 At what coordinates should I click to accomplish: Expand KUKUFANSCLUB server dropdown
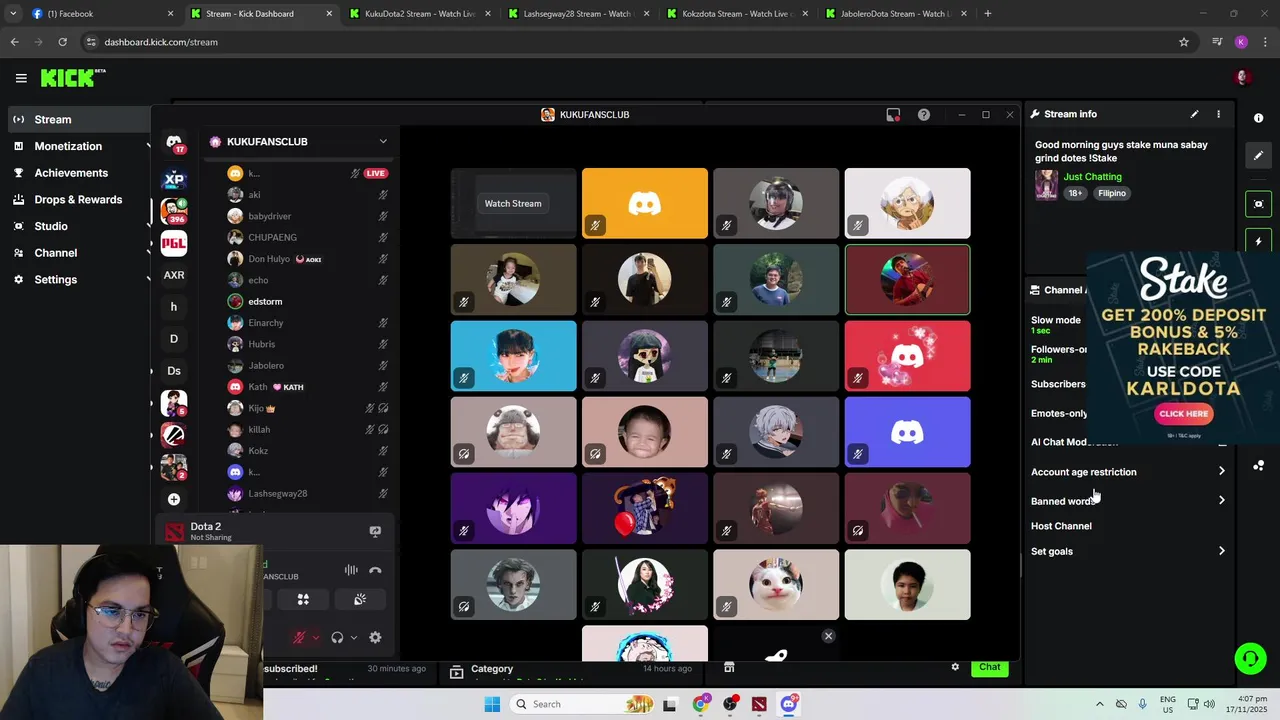tap(382, 142)
